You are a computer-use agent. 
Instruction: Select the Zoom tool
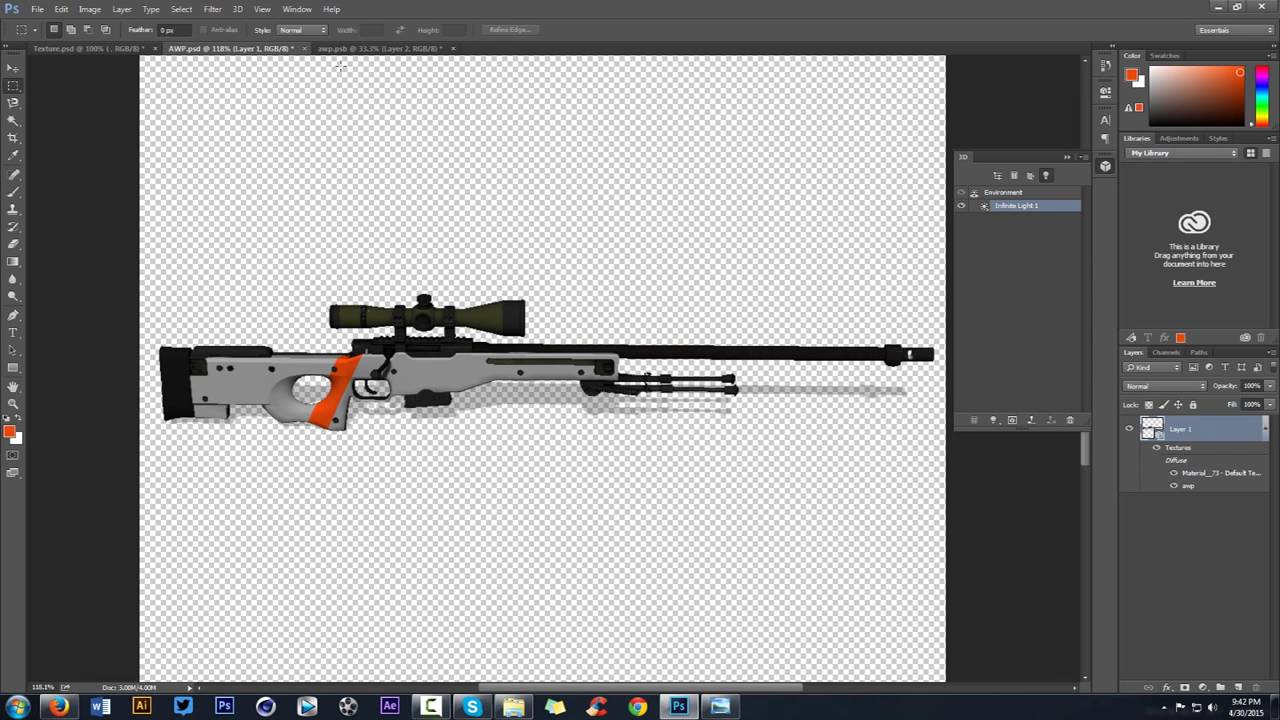click(x=13, y=403)
